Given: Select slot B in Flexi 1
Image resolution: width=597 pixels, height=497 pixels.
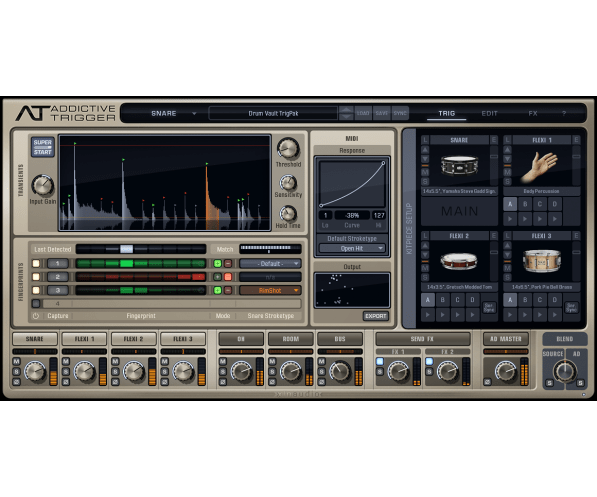Looking at the screenshot, I should pos(525,204).
